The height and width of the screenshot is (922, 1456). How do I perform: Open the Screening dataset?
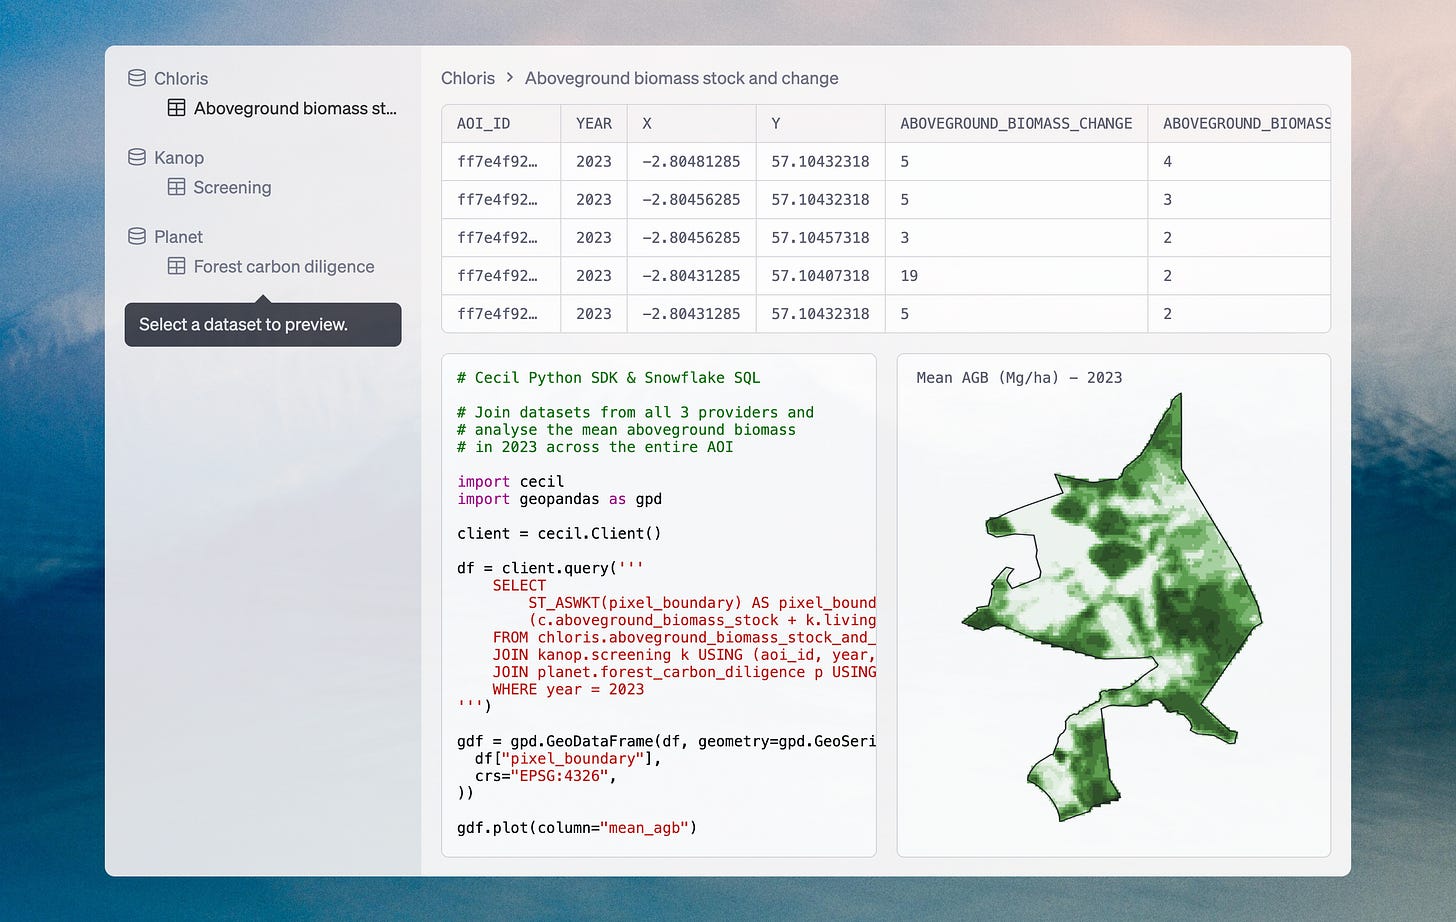[232, 187]
